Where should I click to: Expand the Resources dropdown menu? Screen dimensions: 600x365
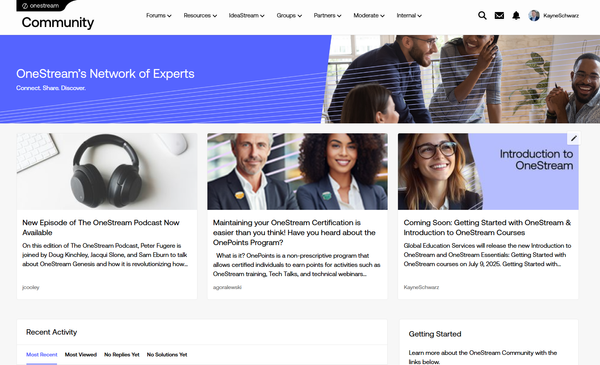[x=200, y=16]
